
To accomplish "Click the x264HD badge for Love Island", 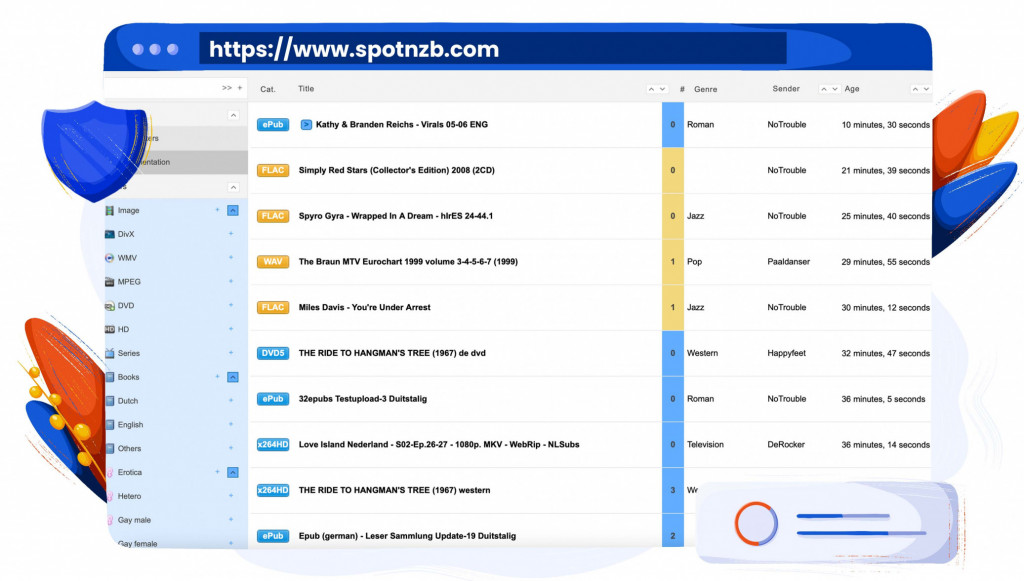I will click(x=273, y=444).
